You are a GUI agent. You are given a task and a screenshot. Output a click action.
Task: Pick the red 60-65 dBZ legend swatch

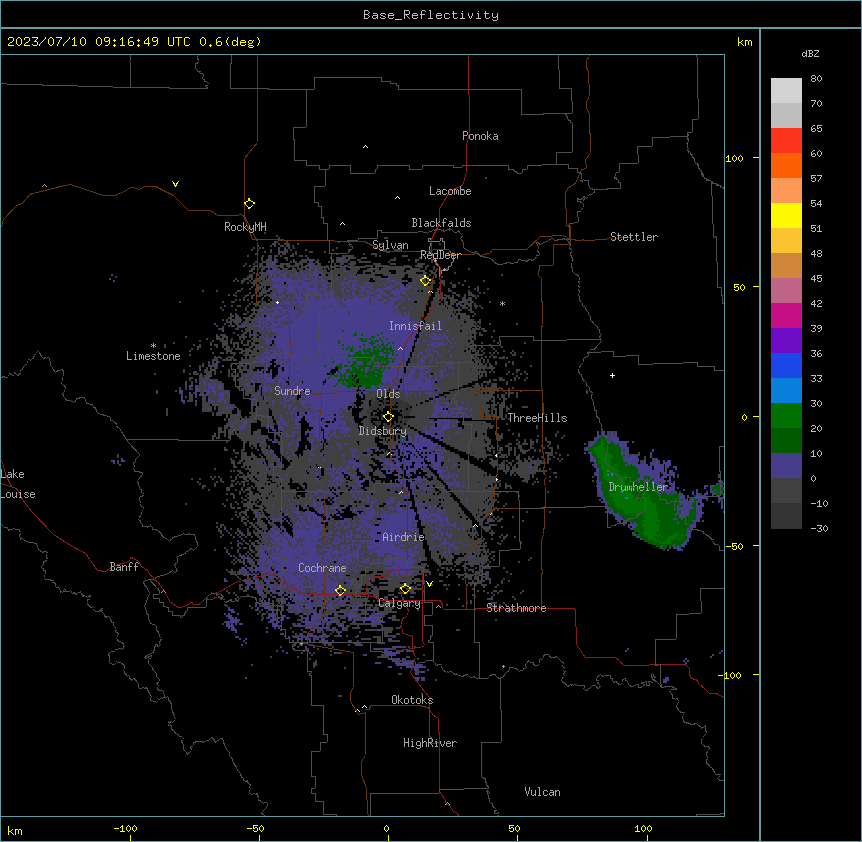pos(786,140)
